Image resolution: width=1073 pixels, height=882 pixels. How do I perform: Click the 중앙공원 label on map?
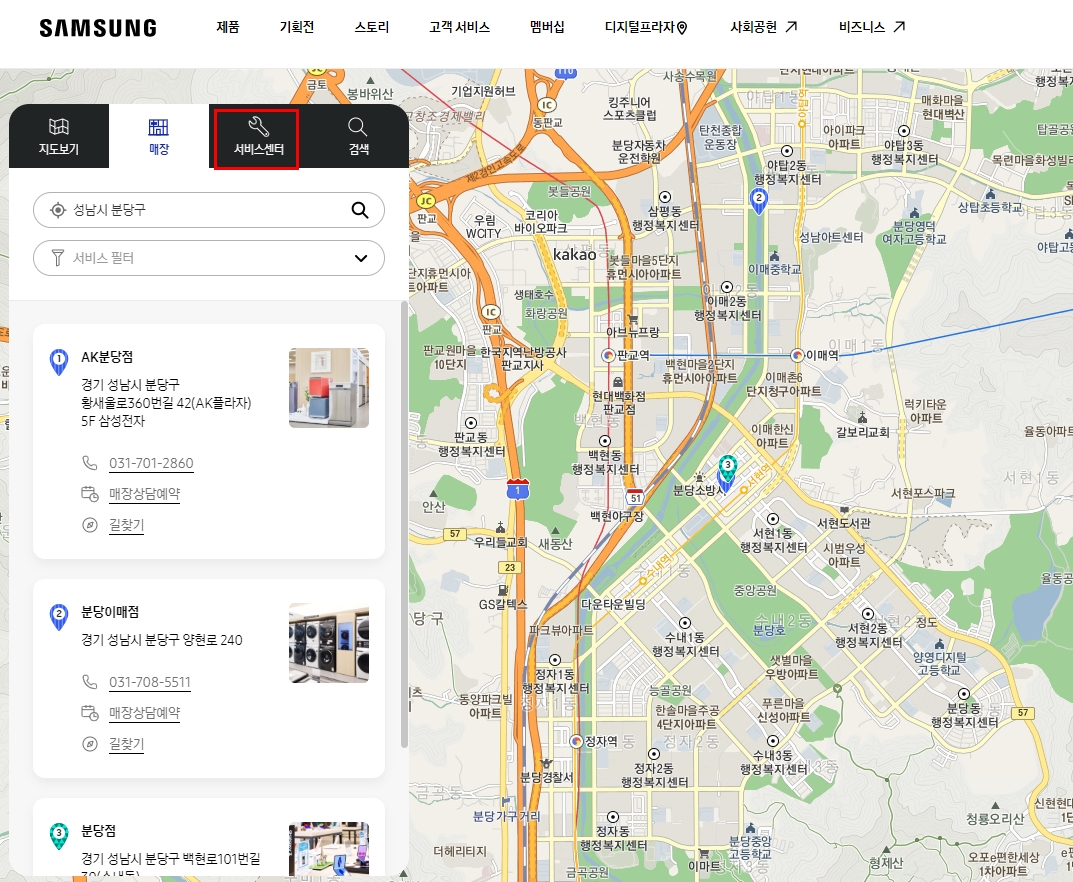point(755,590)
